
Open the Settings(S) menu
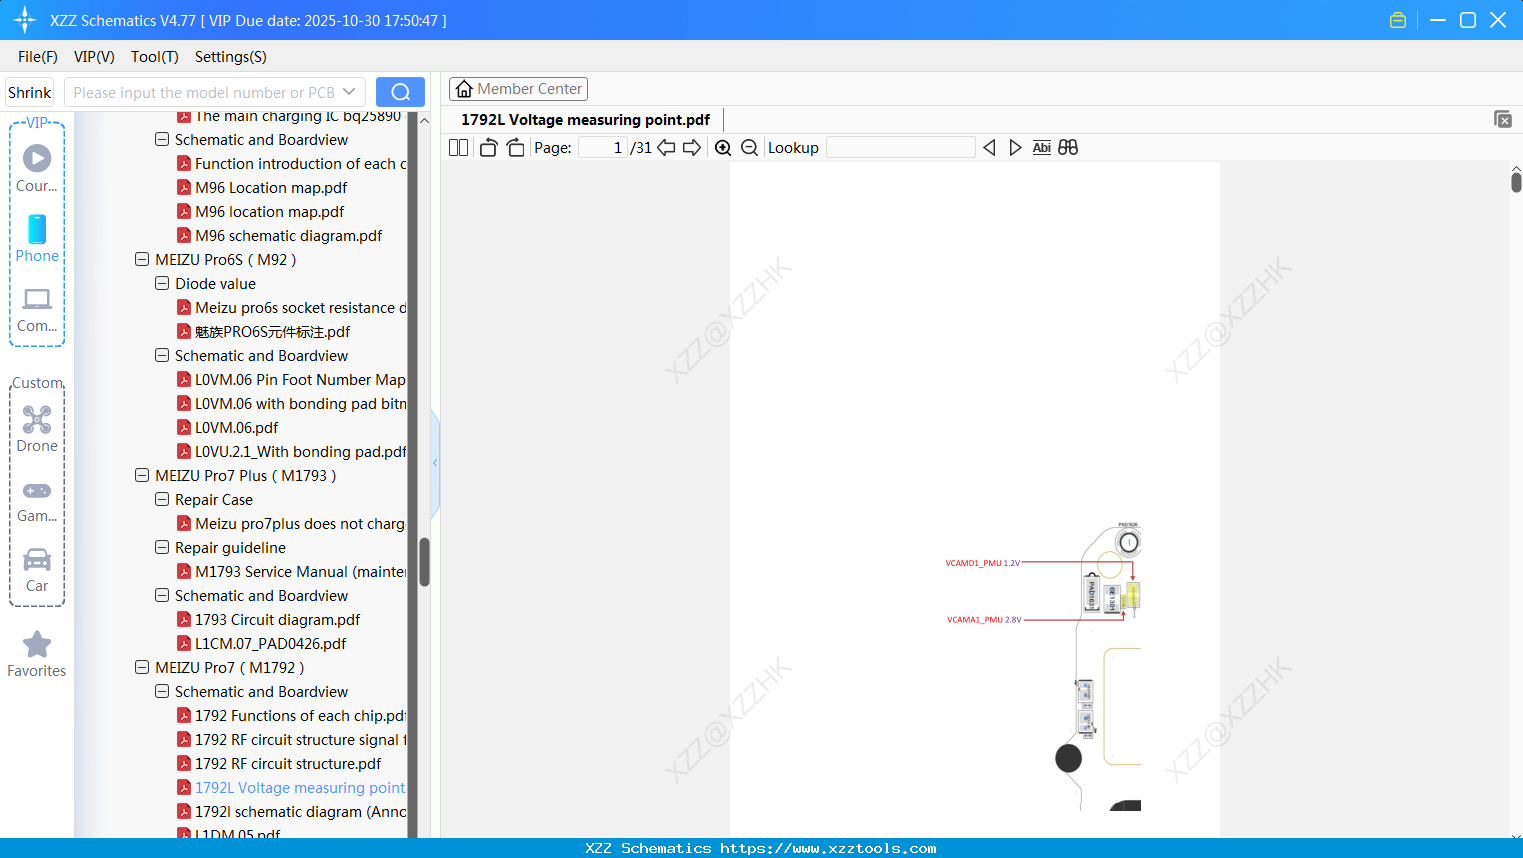click(x=231, y=57)
